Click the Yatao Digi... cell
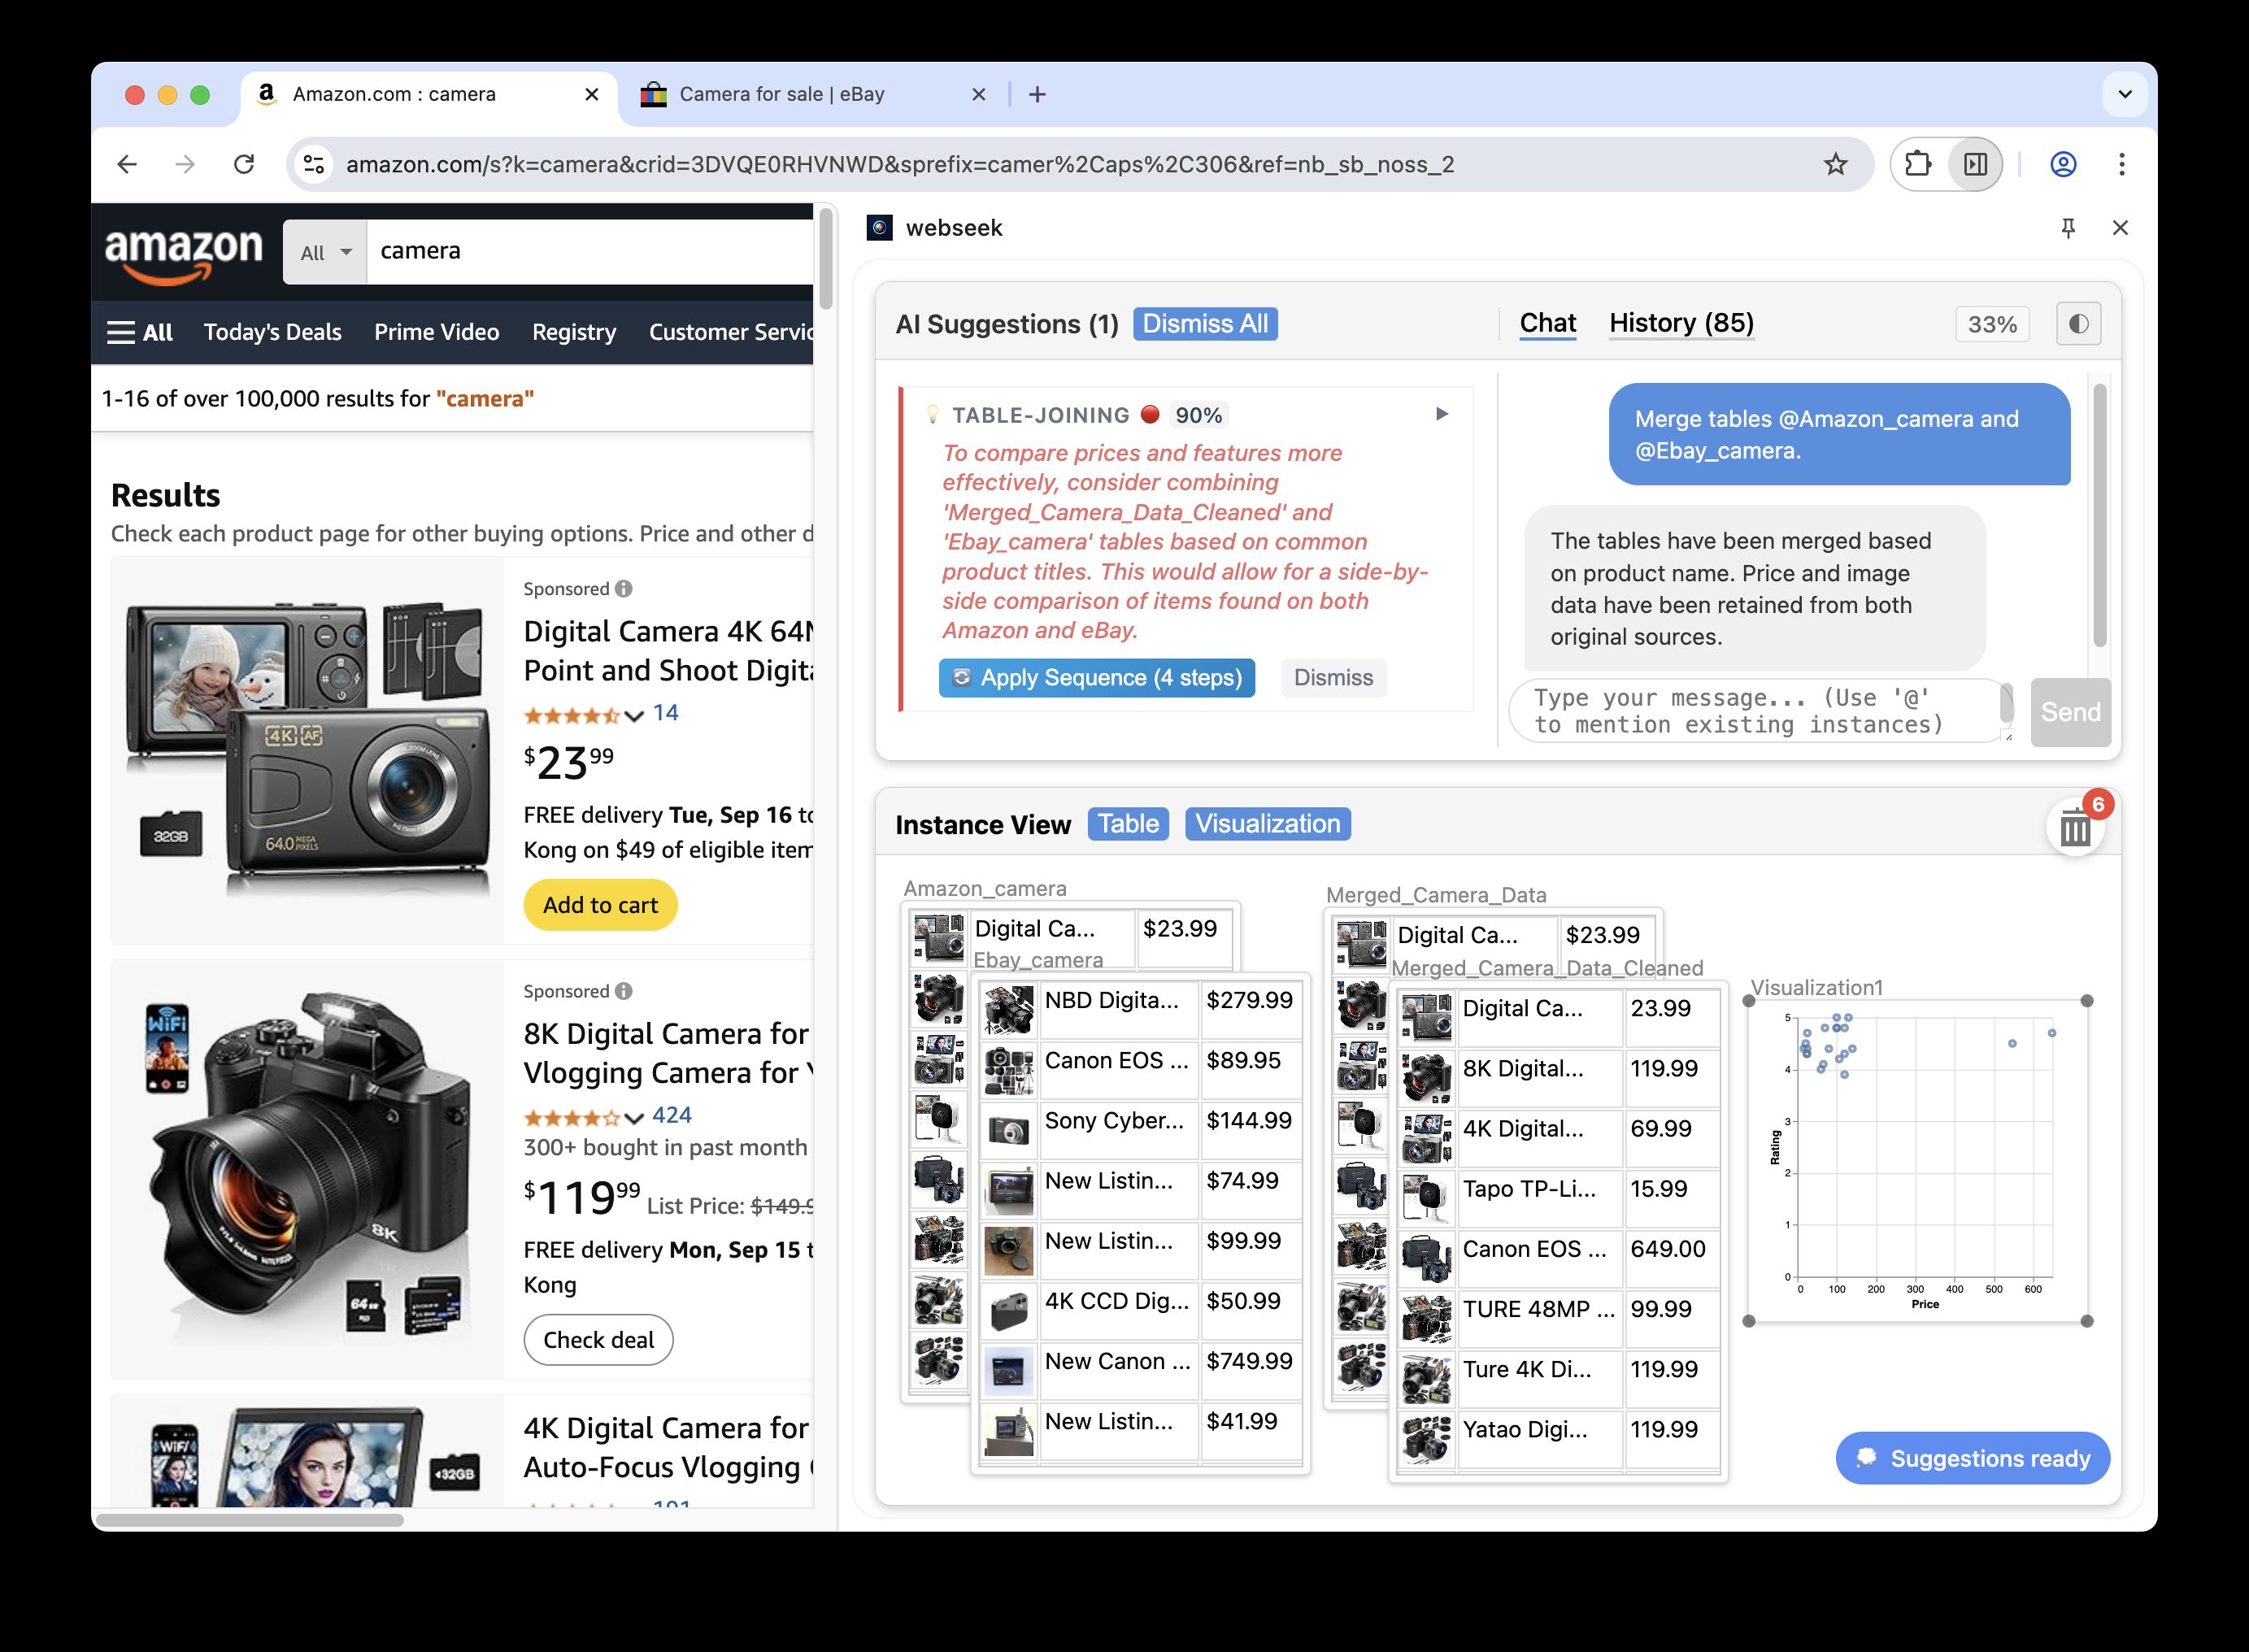 [1538, 1439]
